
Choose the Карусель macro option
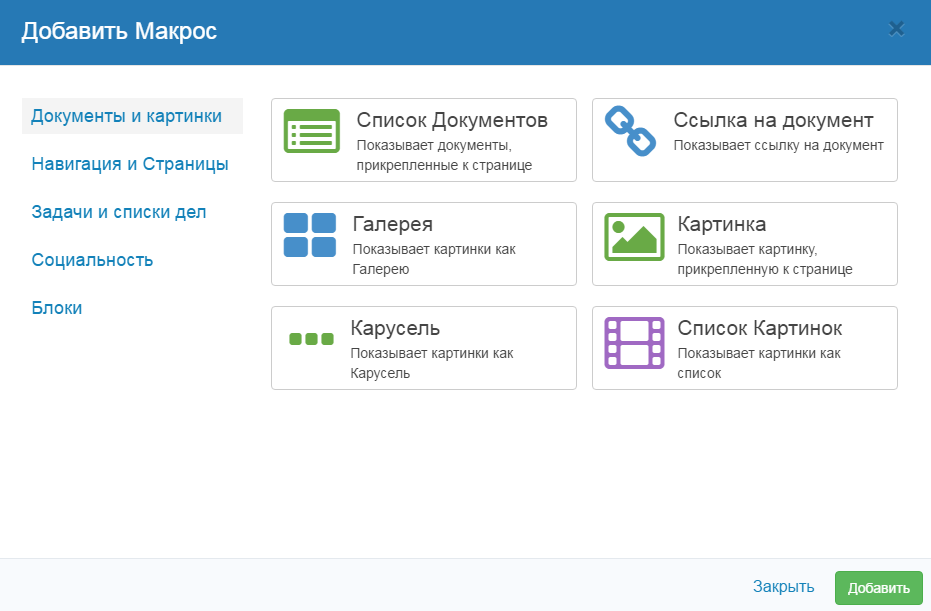[x=423, y=347]
